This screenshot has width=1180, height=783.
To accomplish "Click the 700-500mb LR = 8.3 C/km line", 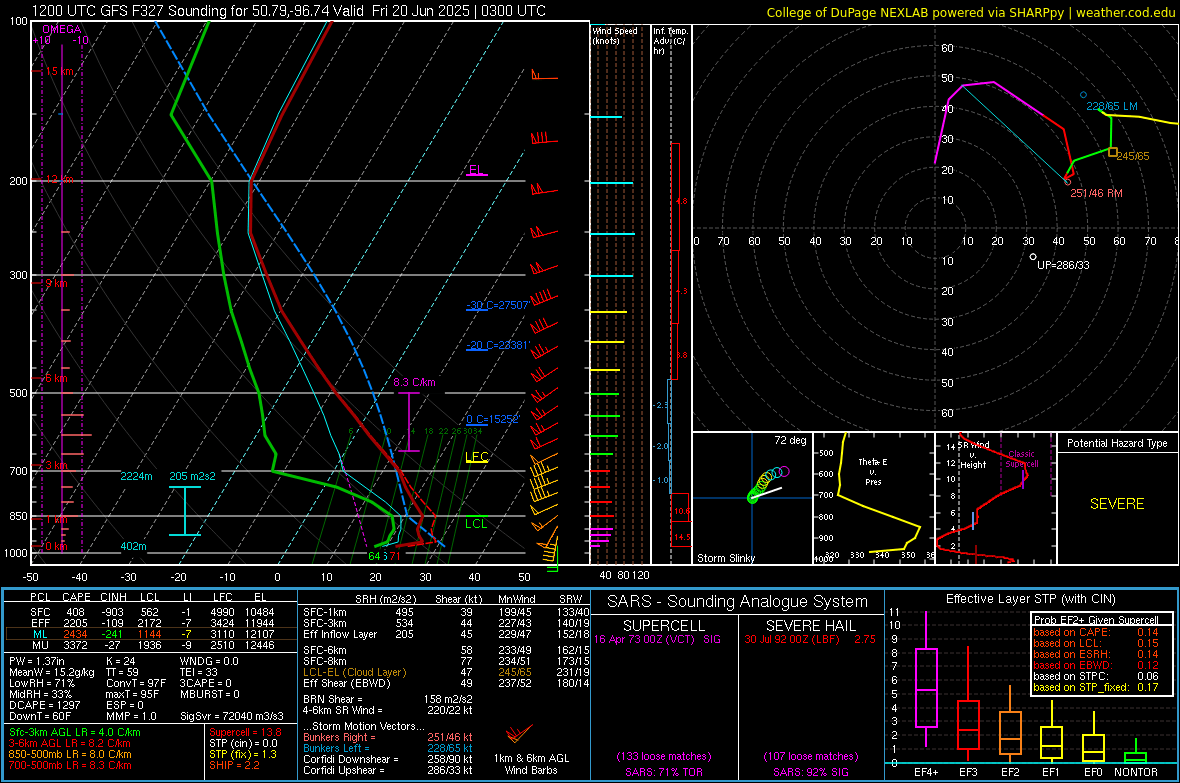I will [70, 765].
